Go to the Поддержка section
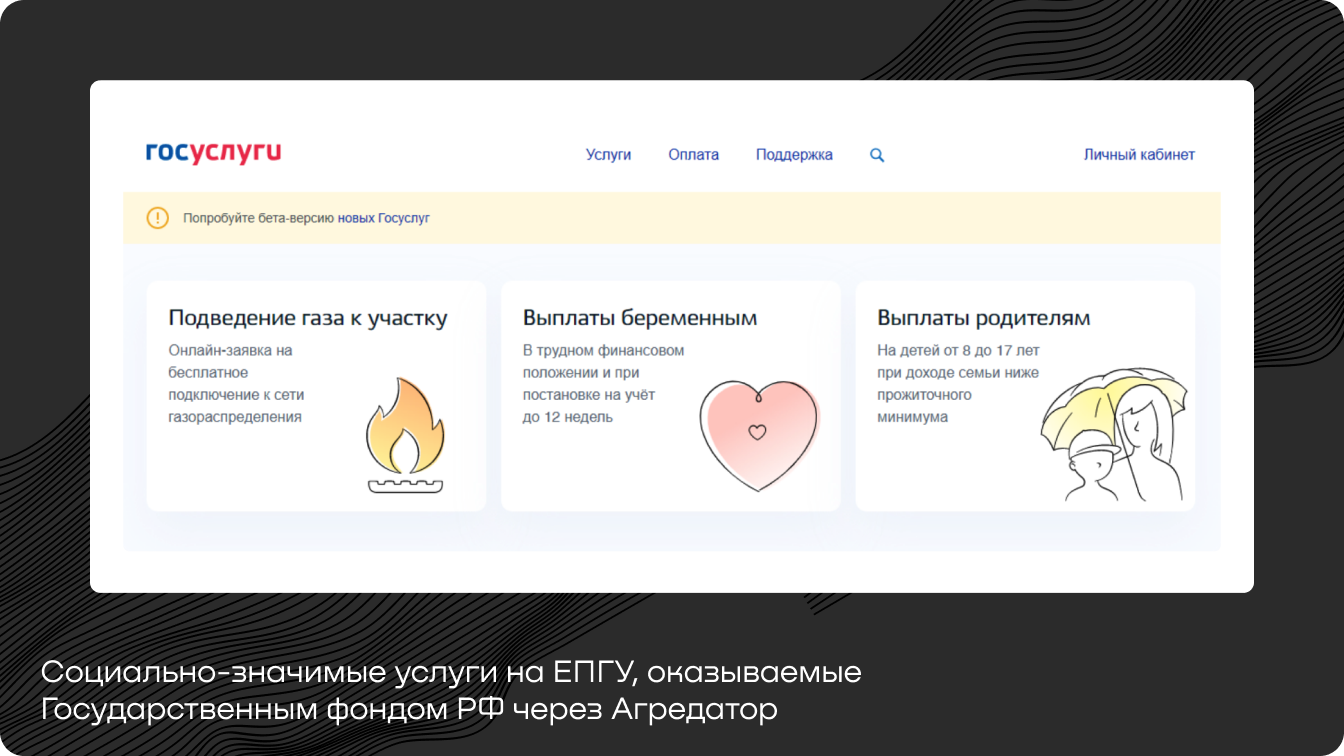The image size is (1344, 756). (794, 155)
